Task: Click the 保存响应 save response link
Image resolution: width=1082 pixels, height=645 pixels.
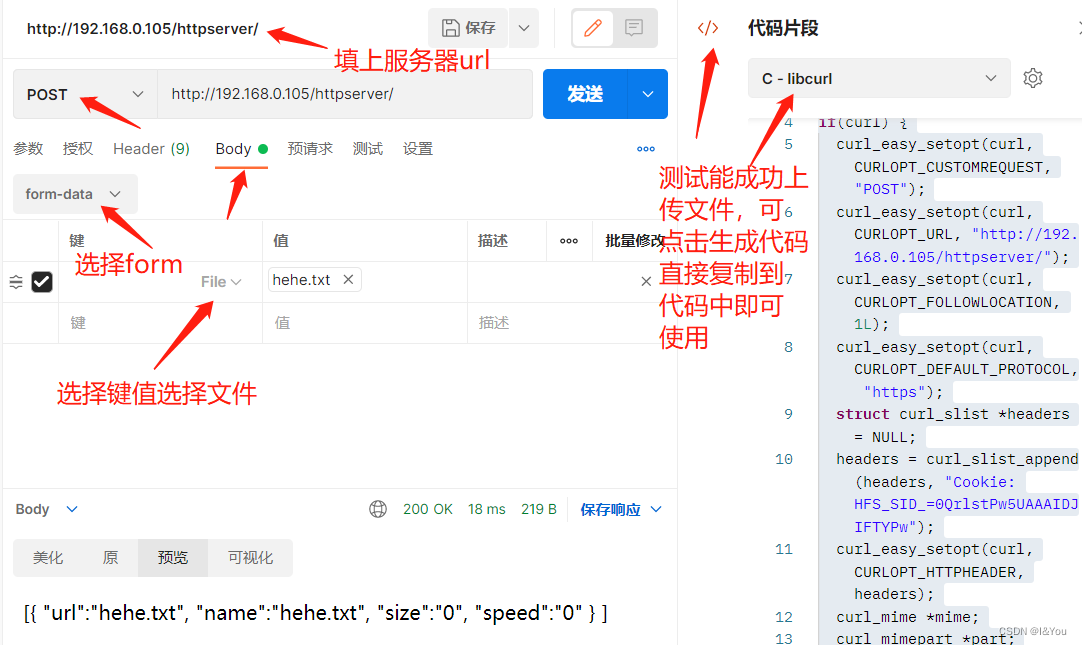Action: [x=610, y=509]
